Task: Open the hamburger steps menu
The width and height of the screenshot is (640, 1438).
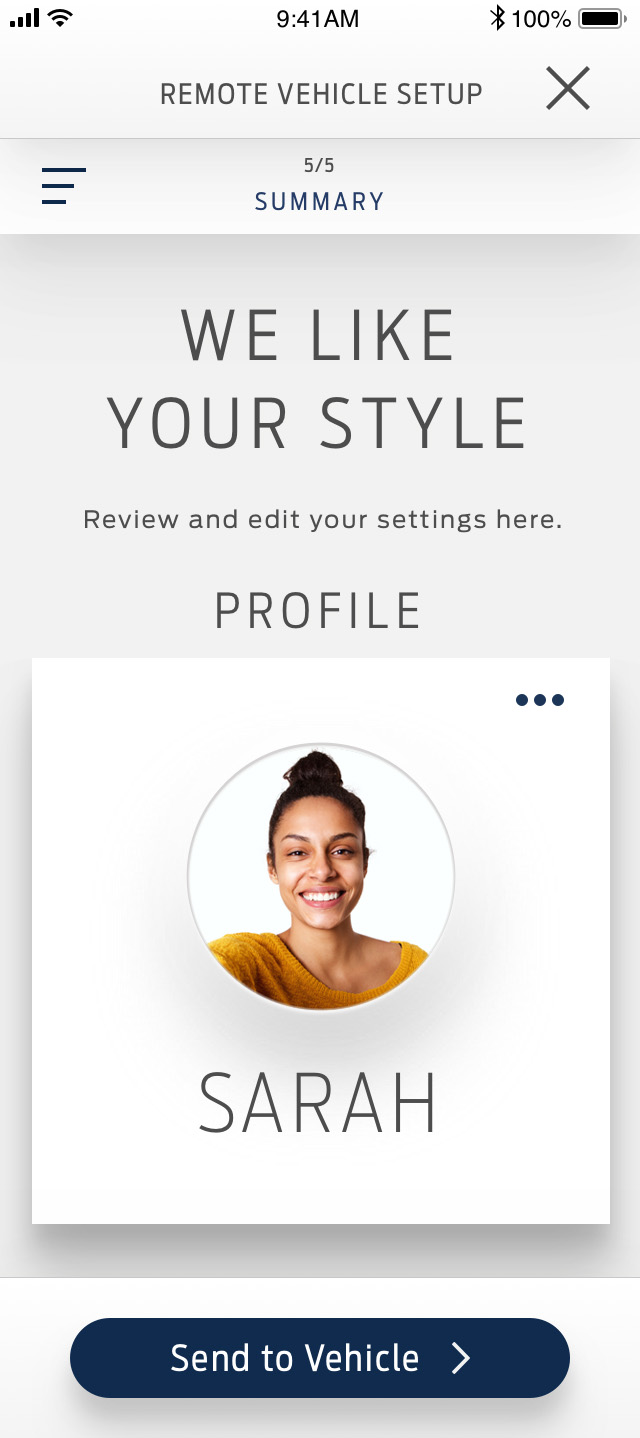Action: tap(64, 186)
